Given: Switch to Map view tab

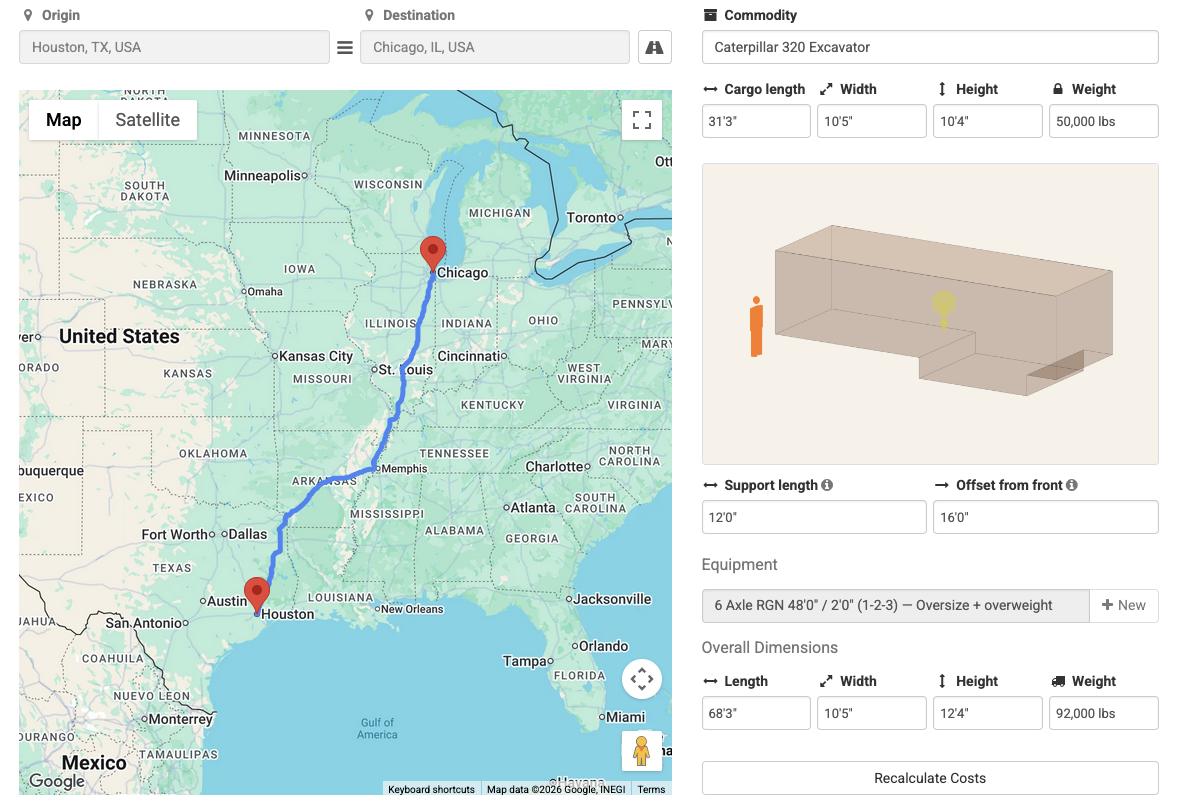Looking at the screenshot, I should tap(63, 120).
